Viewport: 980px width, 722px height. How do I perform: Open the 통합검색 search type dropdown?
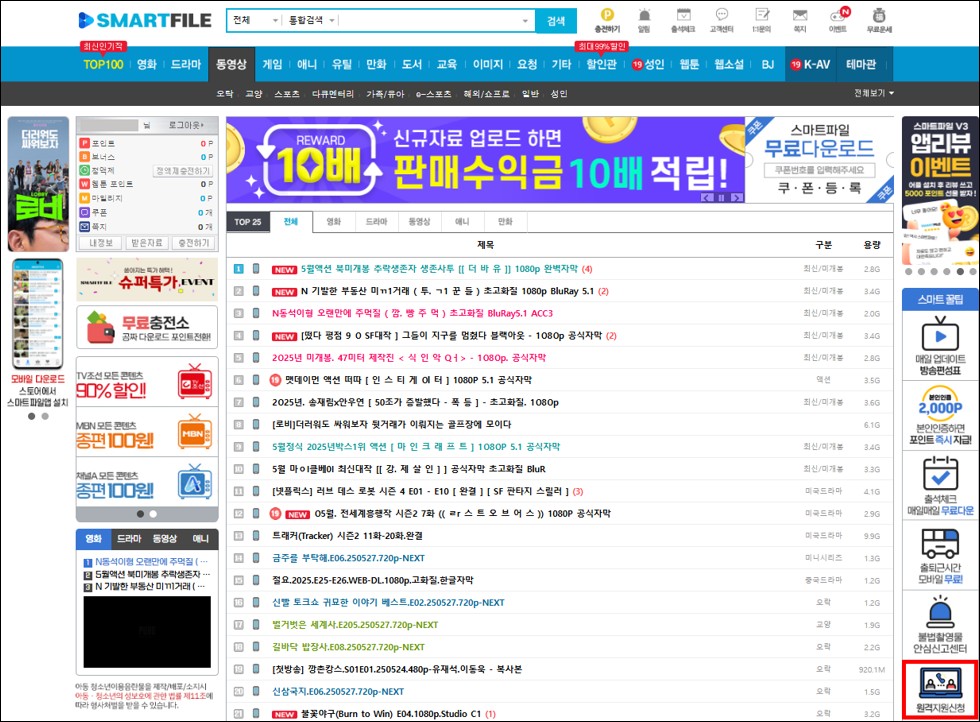point(312,21)
